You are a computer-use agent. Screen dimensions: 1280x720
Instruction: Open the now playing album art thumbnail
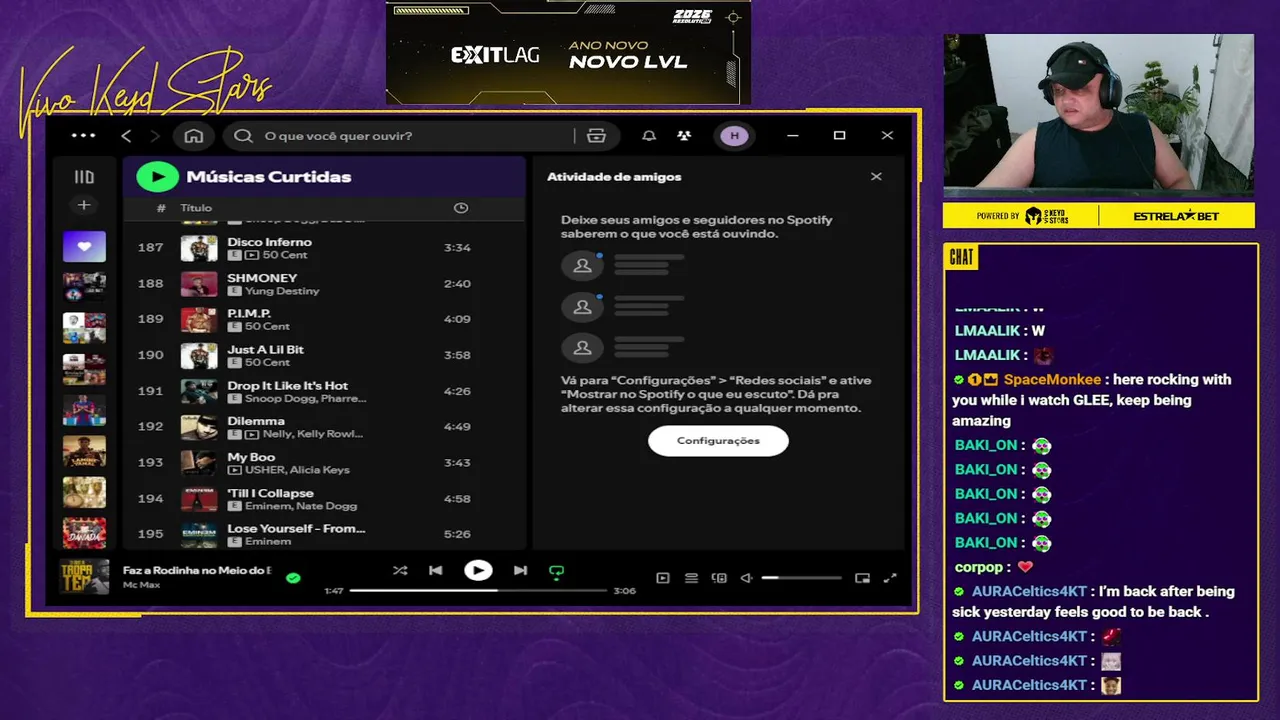tap(84, 577)
